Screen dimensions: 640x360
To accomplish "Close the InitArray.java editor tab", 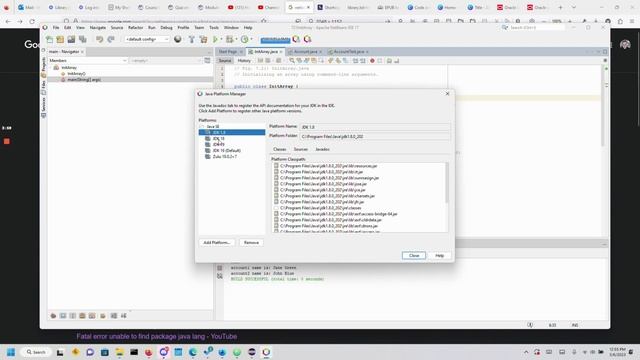I will [281, 52].
